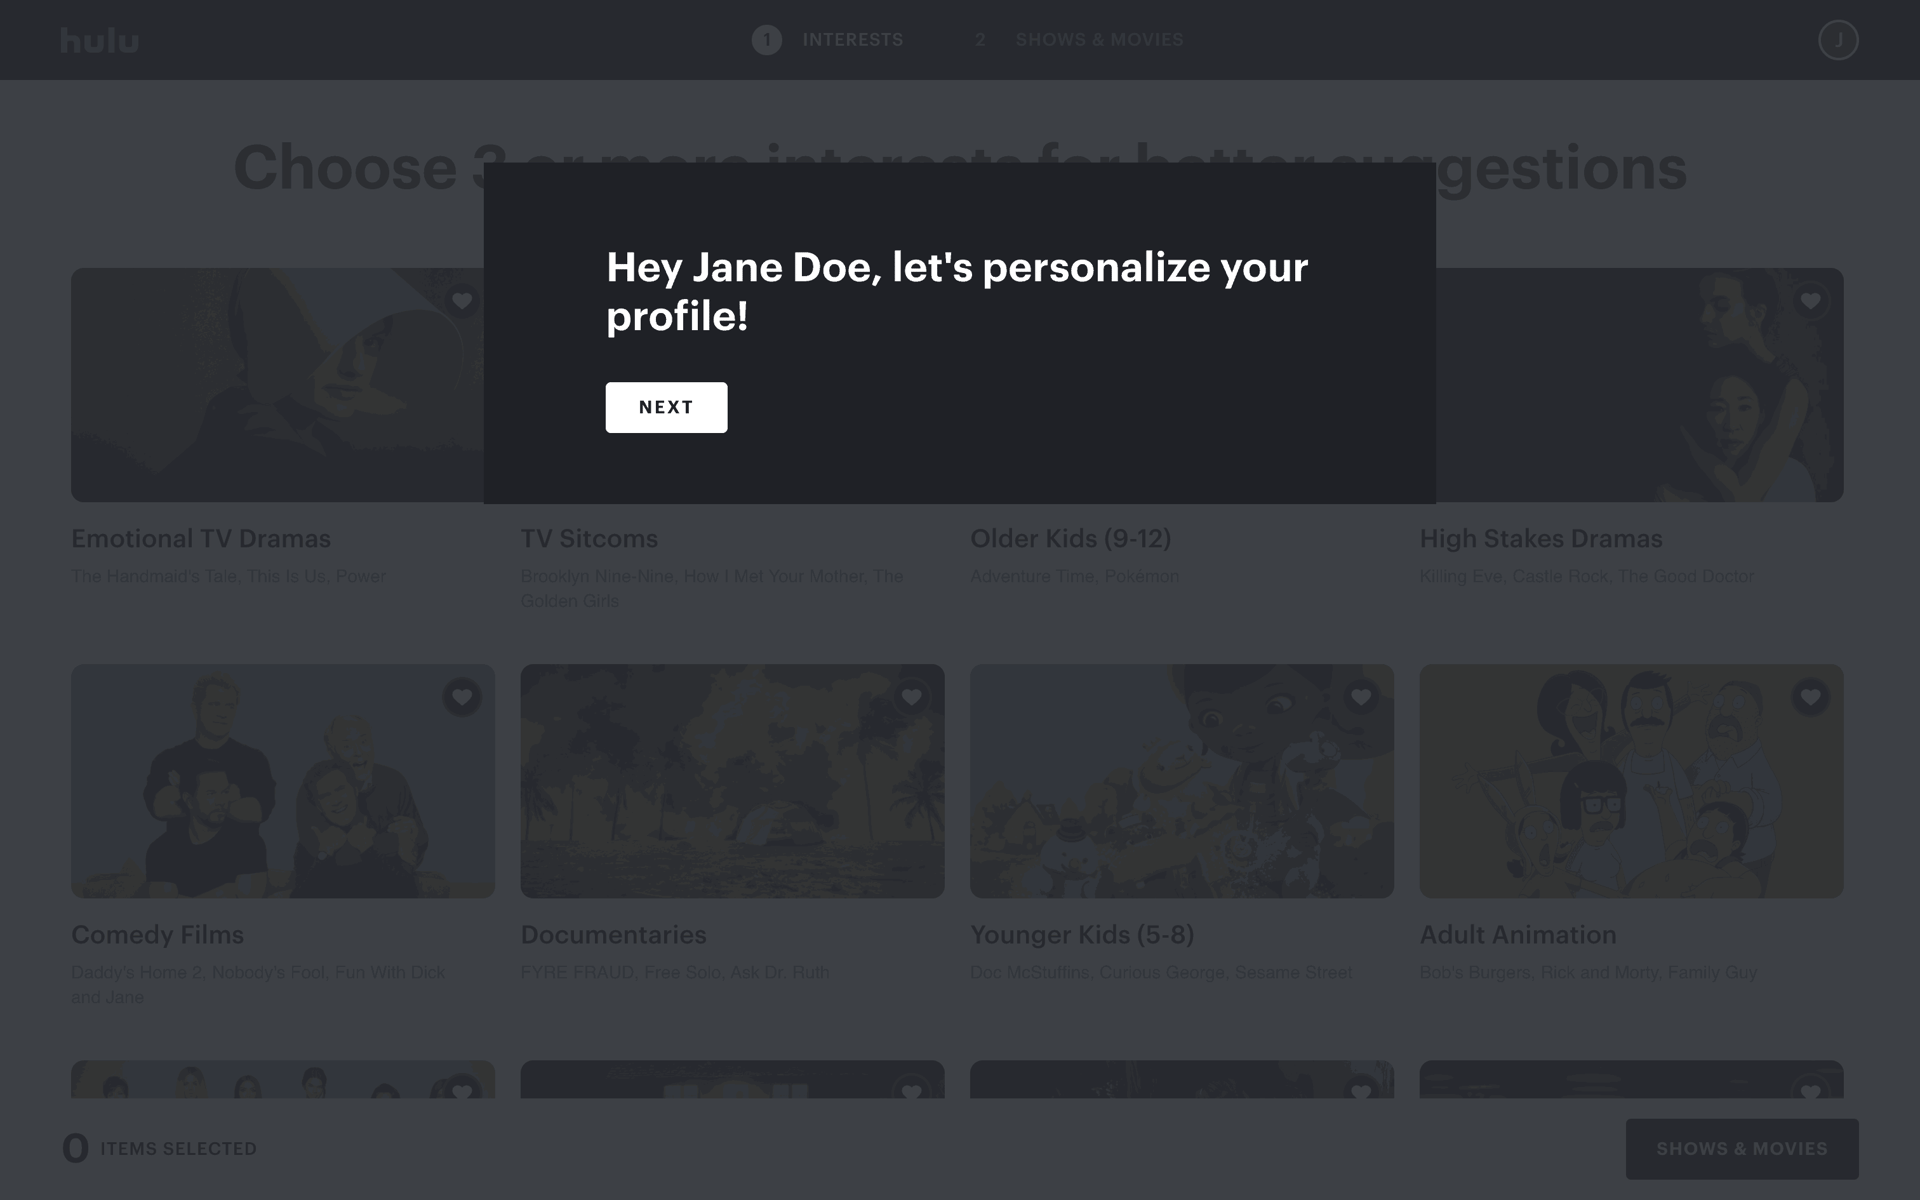Click 'Killing Eve, Castle Rock' description
Screen dimensions: 1920x1200
pos(1586,576)
